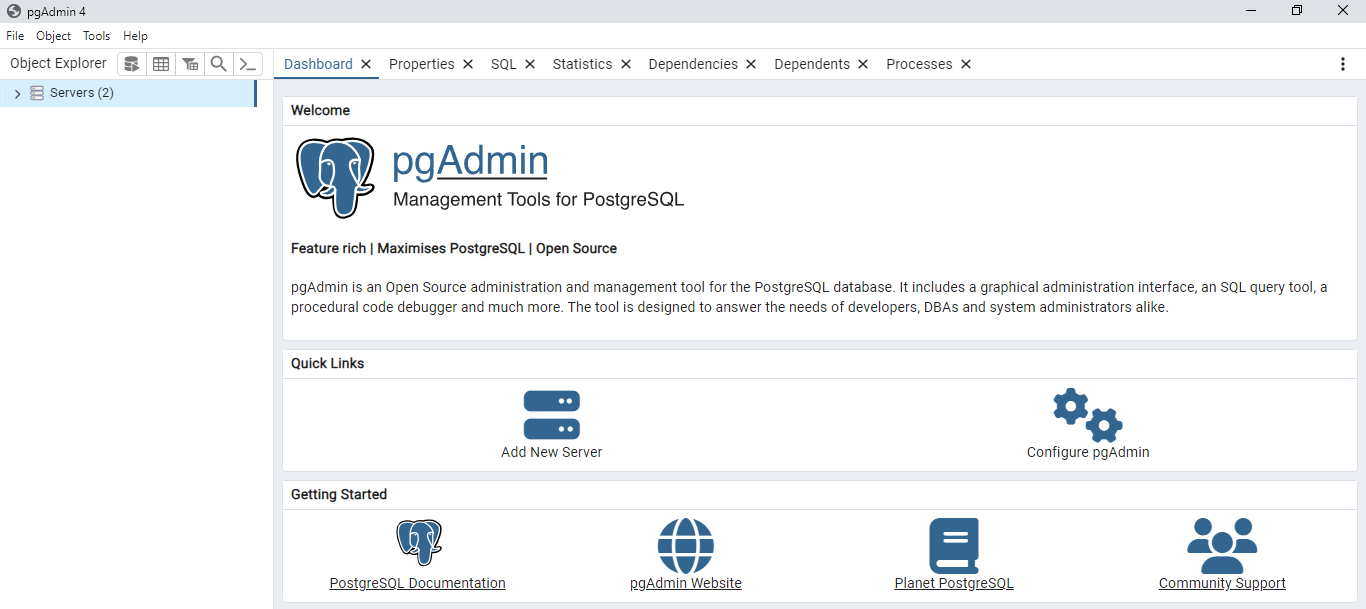Close the pgAdmin 4 window
Image resolution: width=1366 pixels, height=609 pixels.
coord(1343,11)
